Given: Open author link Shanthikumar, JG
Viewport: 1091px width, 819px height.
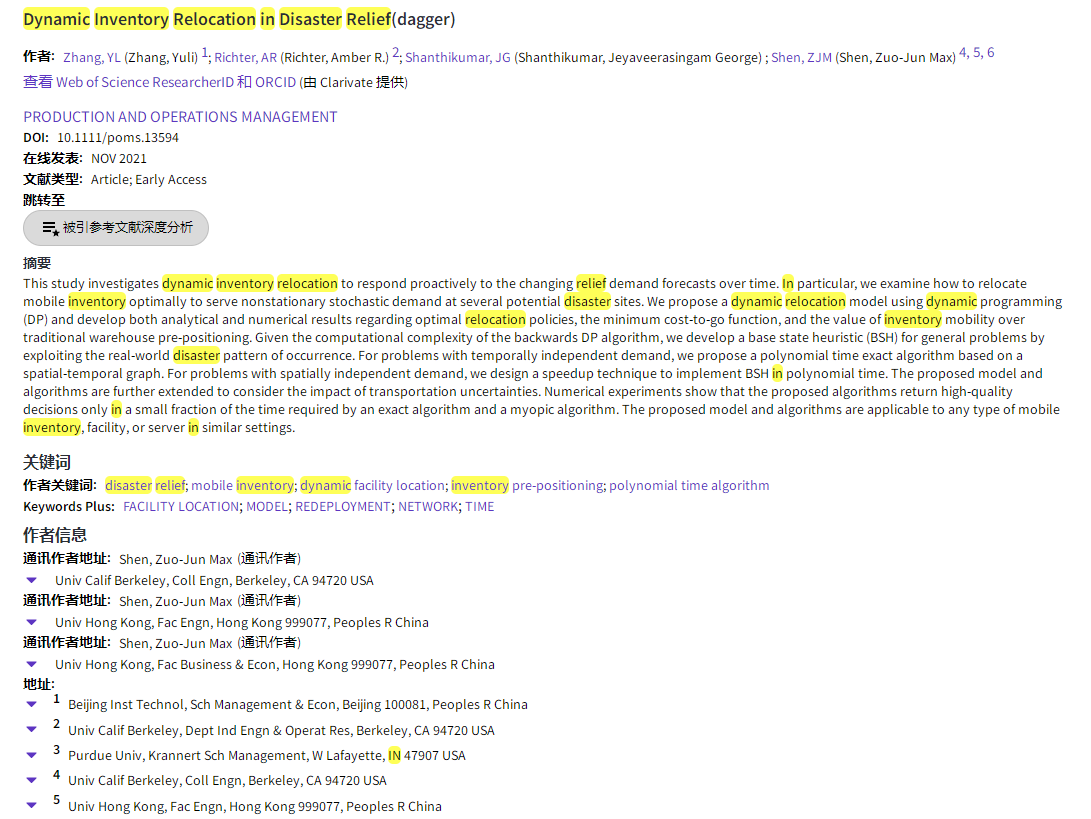Looking at the screenshot, I should click(x=458, y=58).
